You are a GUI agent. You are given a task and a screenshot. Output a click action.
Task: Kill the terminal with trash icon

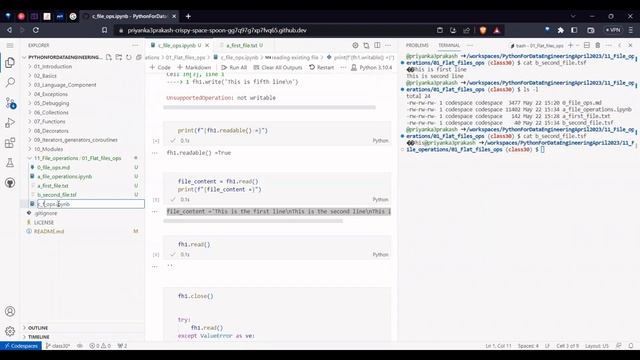[598, 45]
